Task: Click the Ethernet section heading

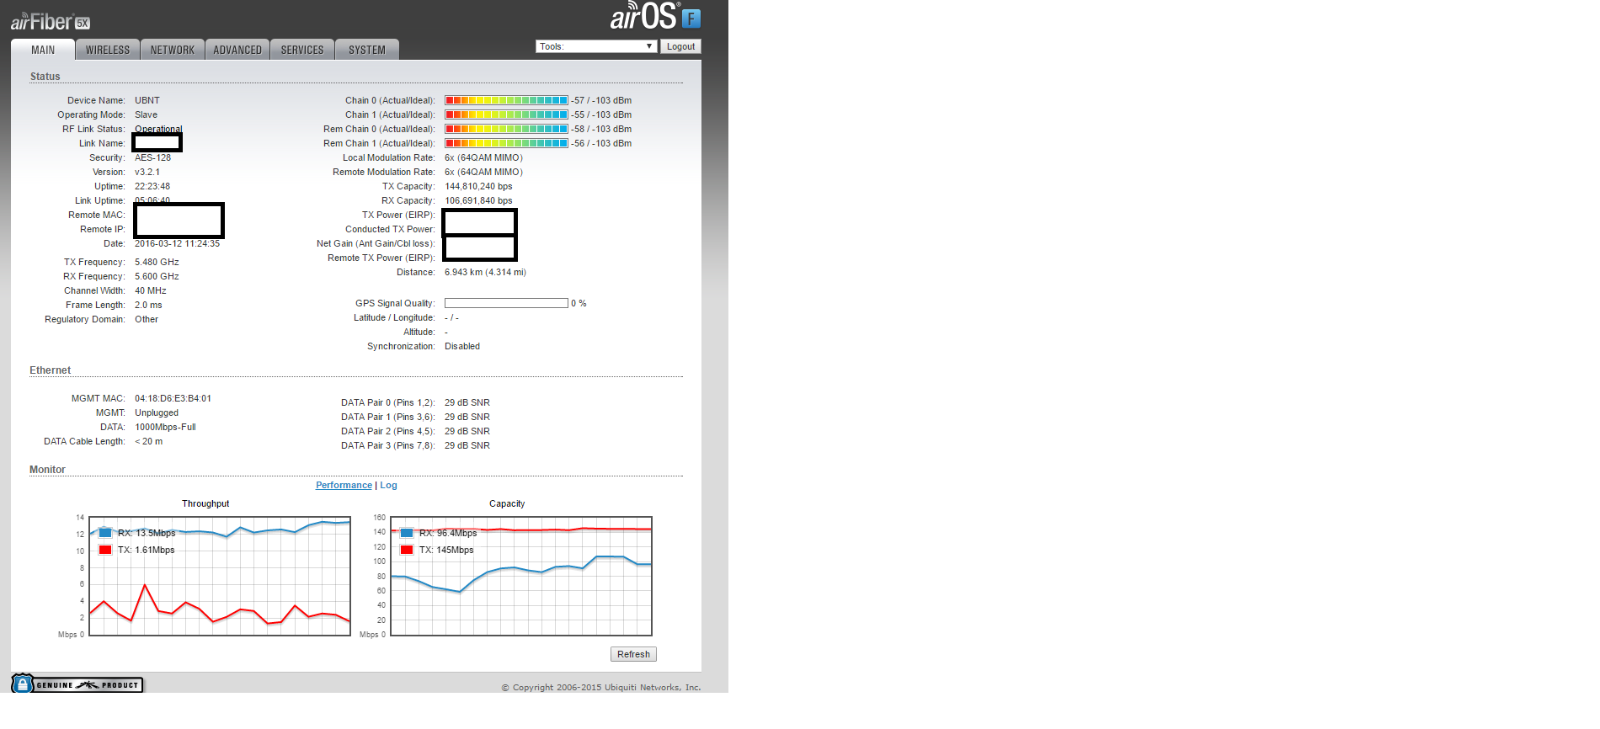Action: coord(50,370)
